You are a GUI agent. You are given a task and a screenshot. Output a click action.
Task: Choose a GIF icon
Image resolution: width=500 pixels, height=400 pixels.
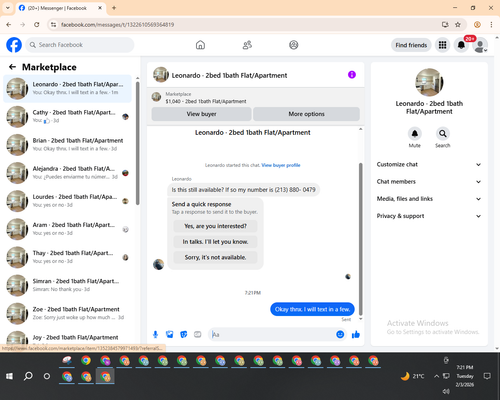click(x=198, y=334)
